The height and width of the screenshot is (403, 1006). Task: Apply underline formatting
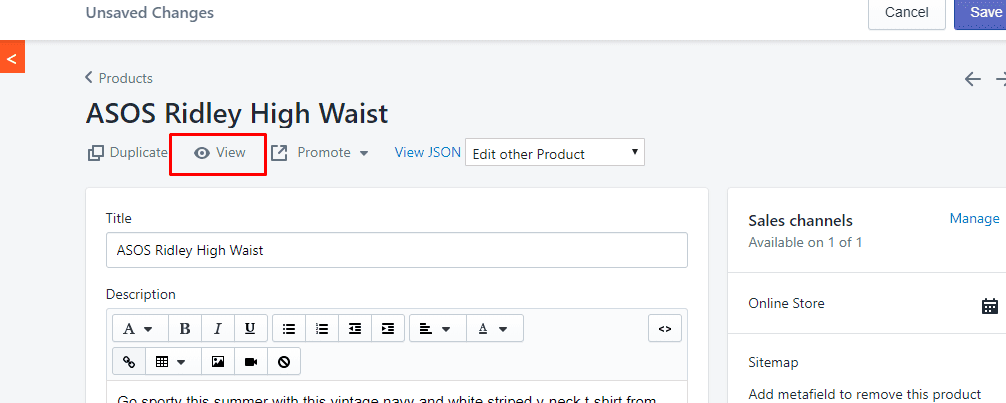tap(250, 329)
